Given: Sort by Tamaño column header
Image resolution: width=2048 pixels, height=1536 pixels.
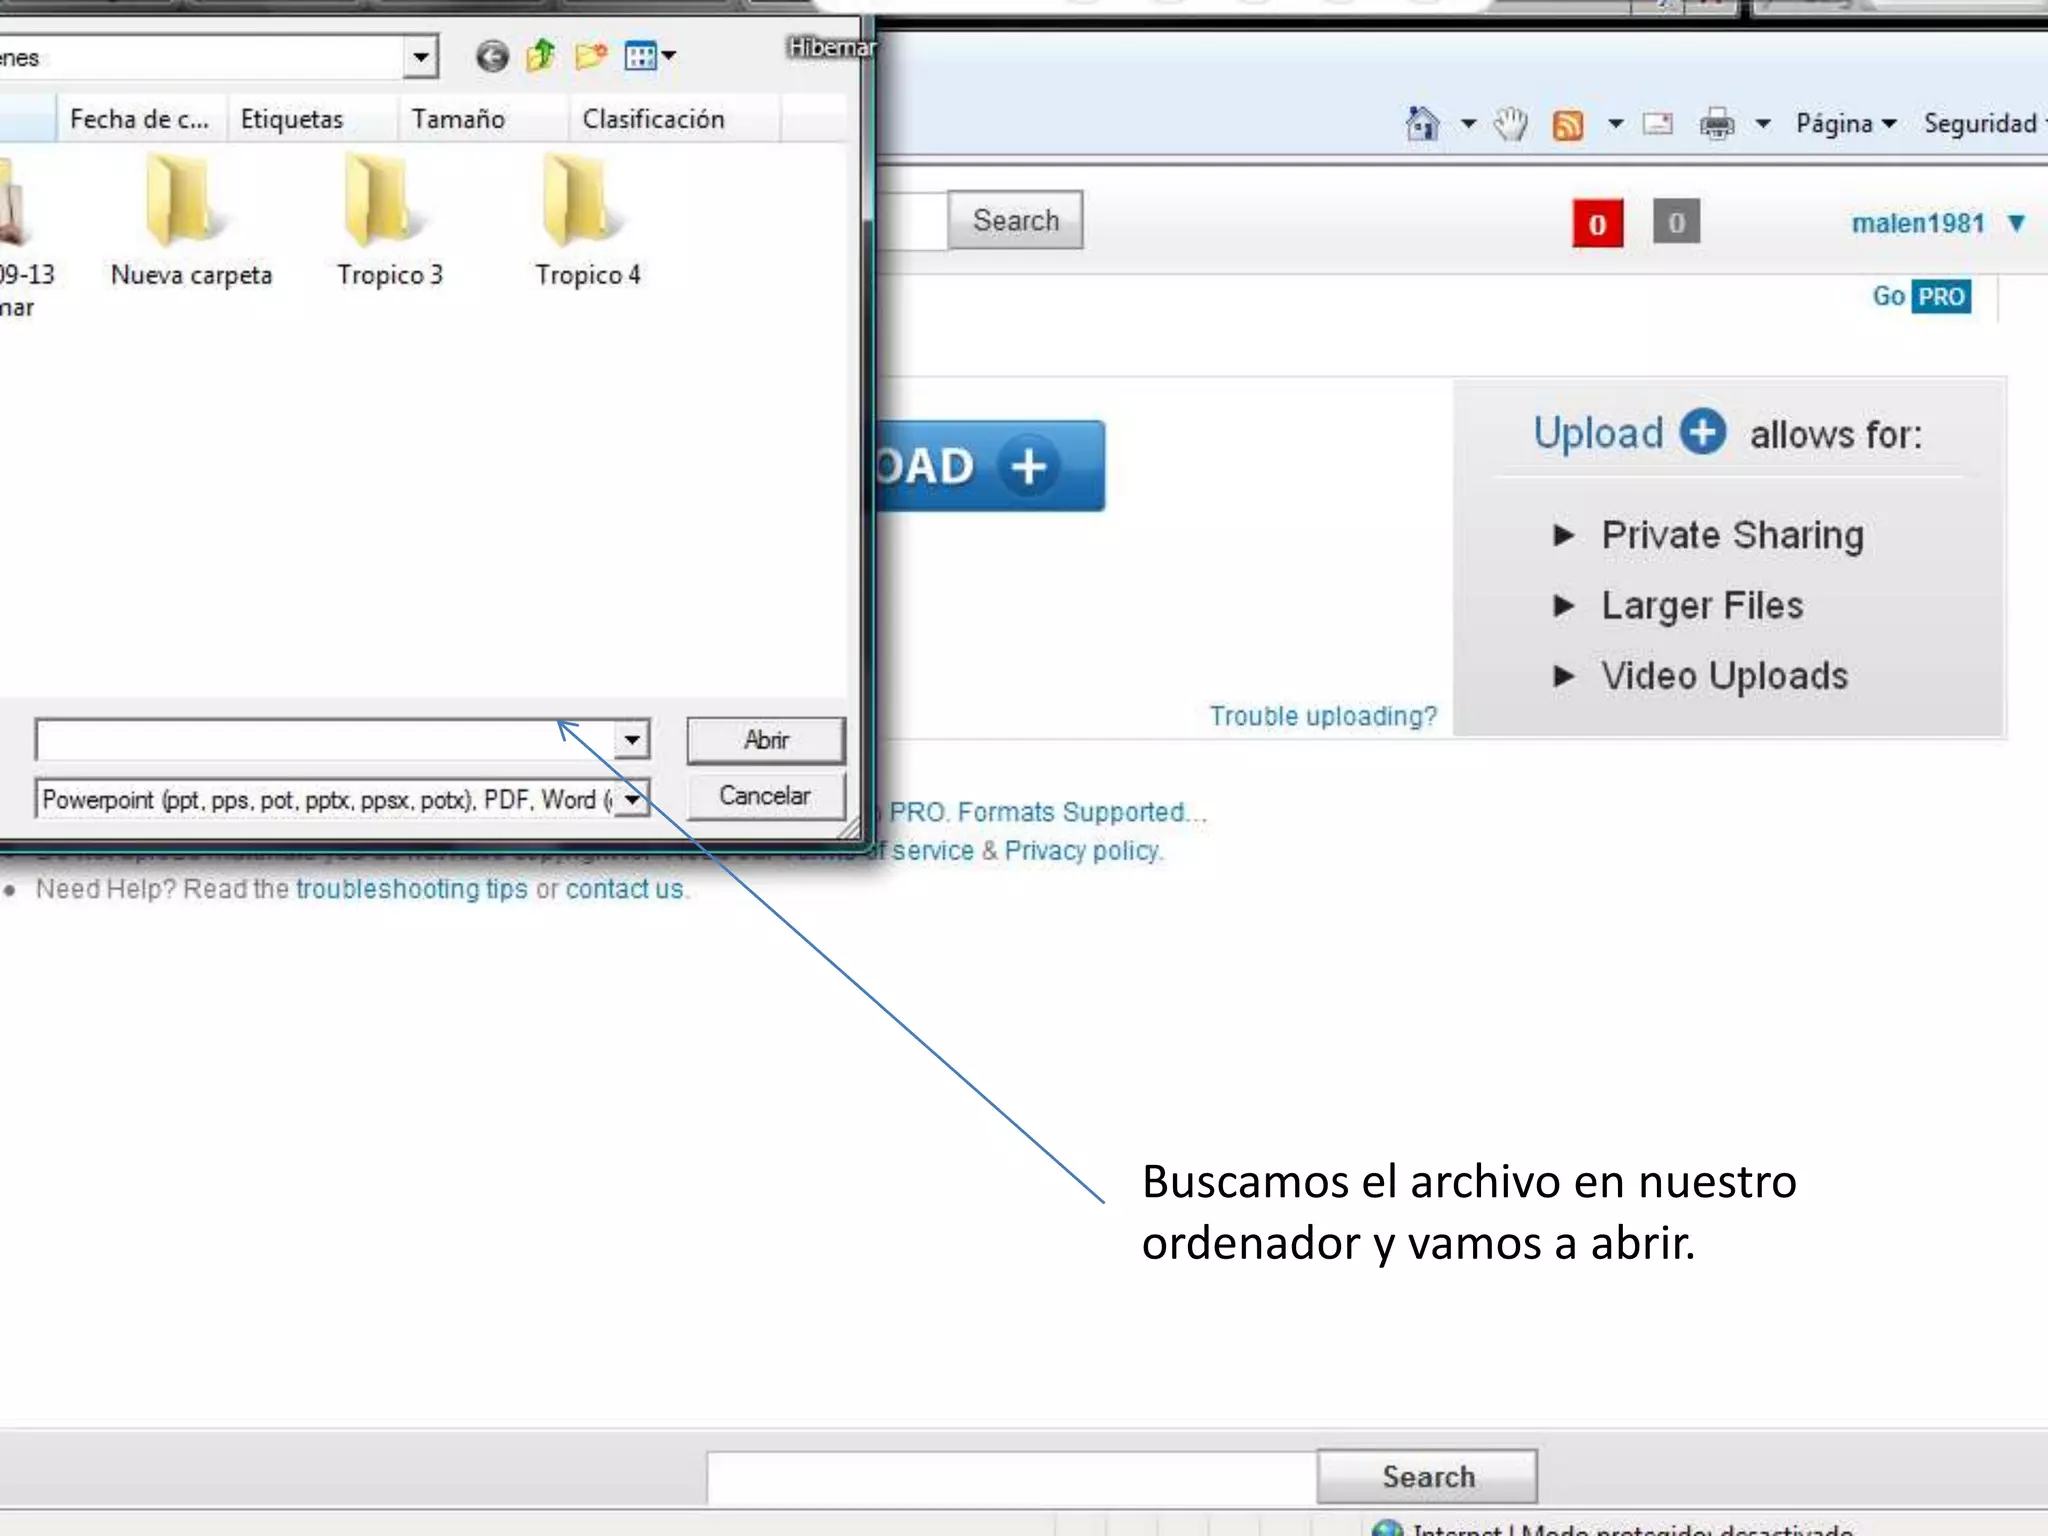Looking at the screenshot, I should point(458,119).
